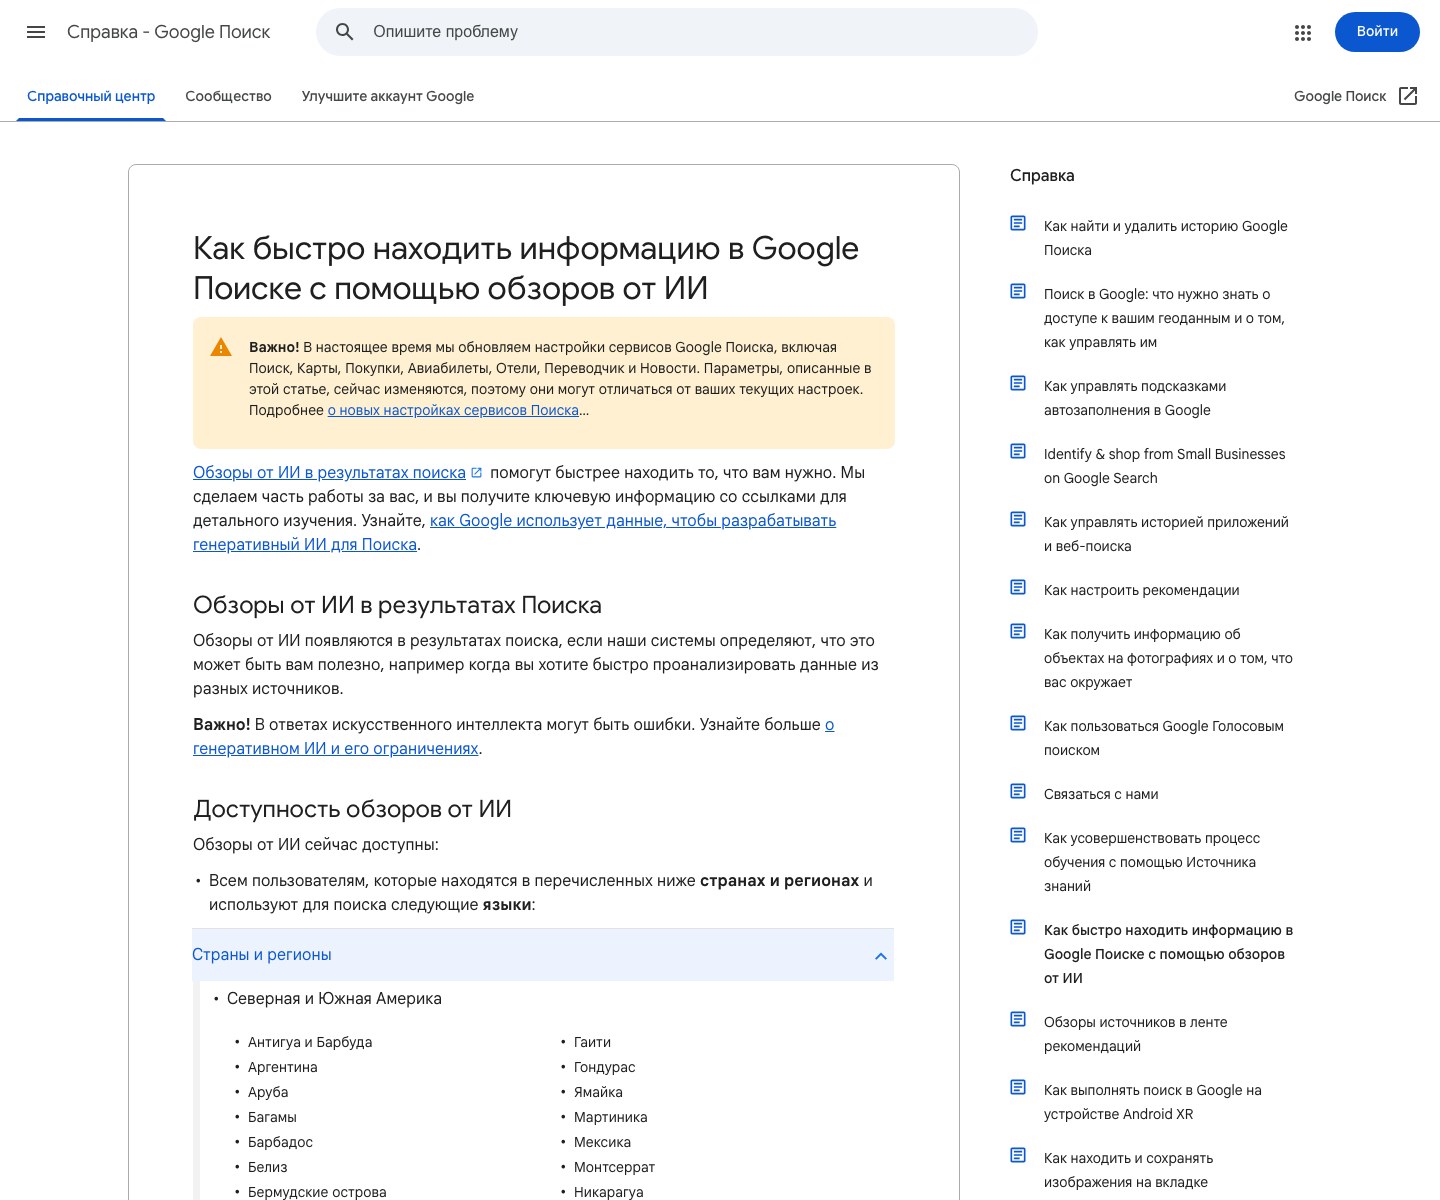Open sidebar article Как получить информацию об объектах
This screenshot has height=1200, width=1440.
tap(1168, 658)
